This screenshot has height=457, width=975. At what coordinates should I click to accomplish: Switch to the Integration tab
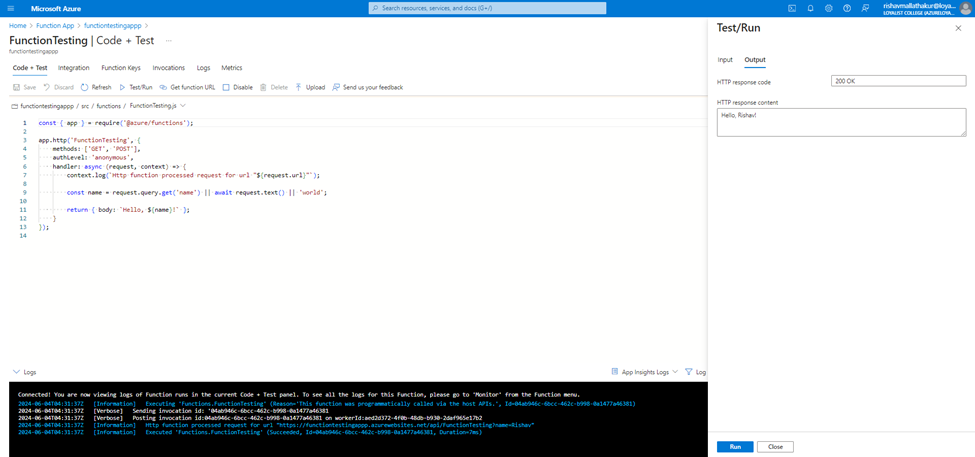pyautogui.click(x=73, y=68)
